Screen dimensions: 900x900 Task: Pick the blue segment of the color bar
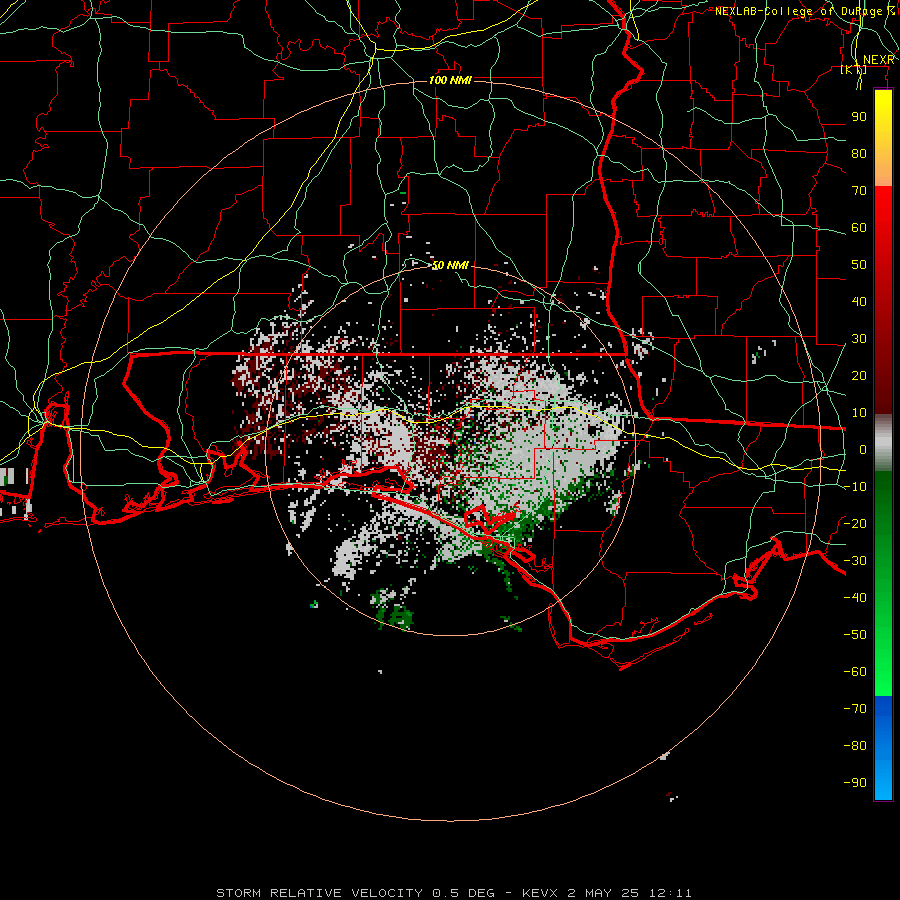pos(883,748)
